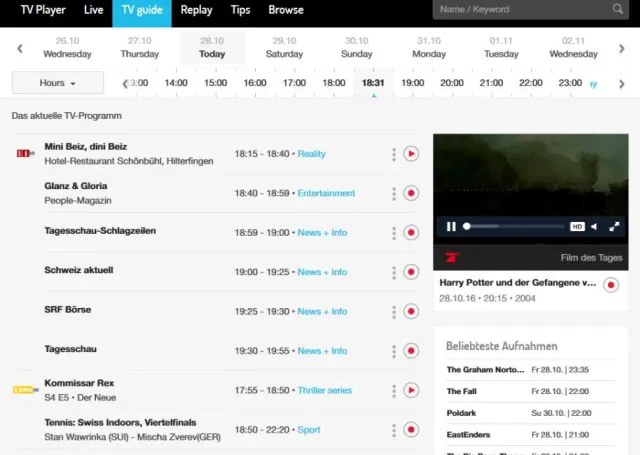640x455 pixels.
Task: Open EastEnders recording entry
Action: click(x=531, y=435)
